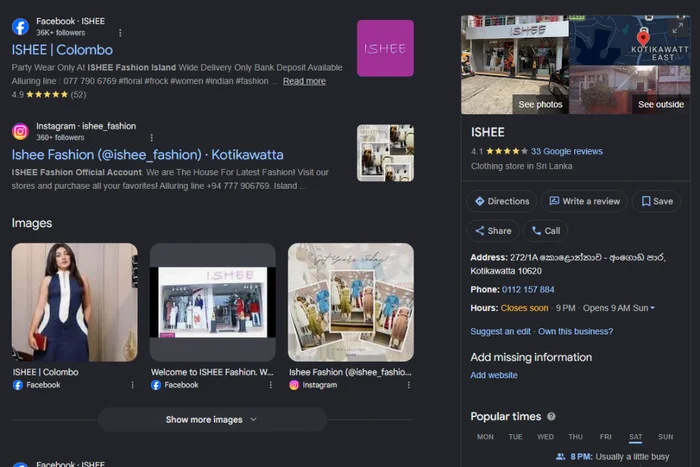
Task: Click Facebook source icon under Welcome to ISHEE image
Action: click(156, 385)
